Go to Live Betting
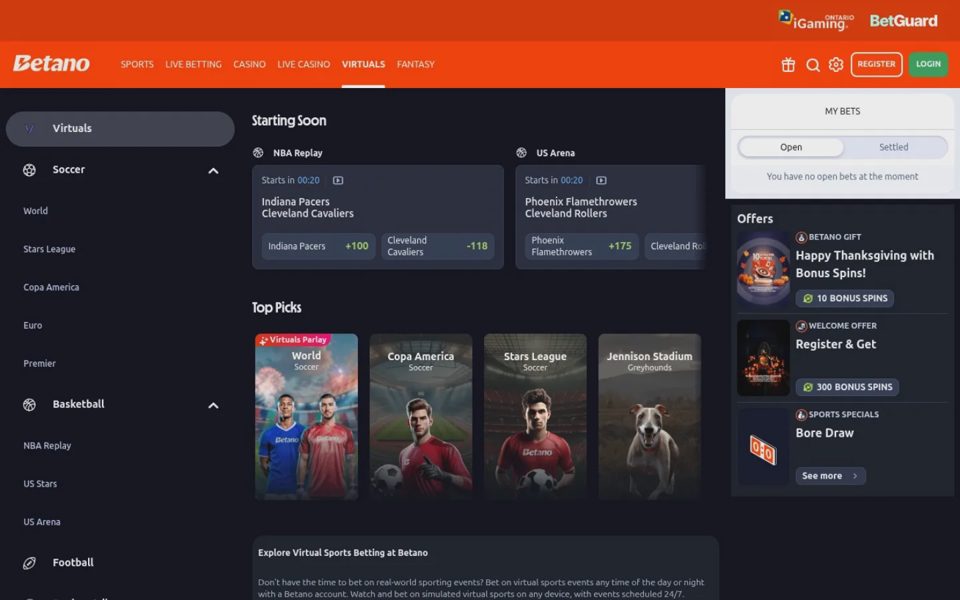 click(x=193, y=64)
